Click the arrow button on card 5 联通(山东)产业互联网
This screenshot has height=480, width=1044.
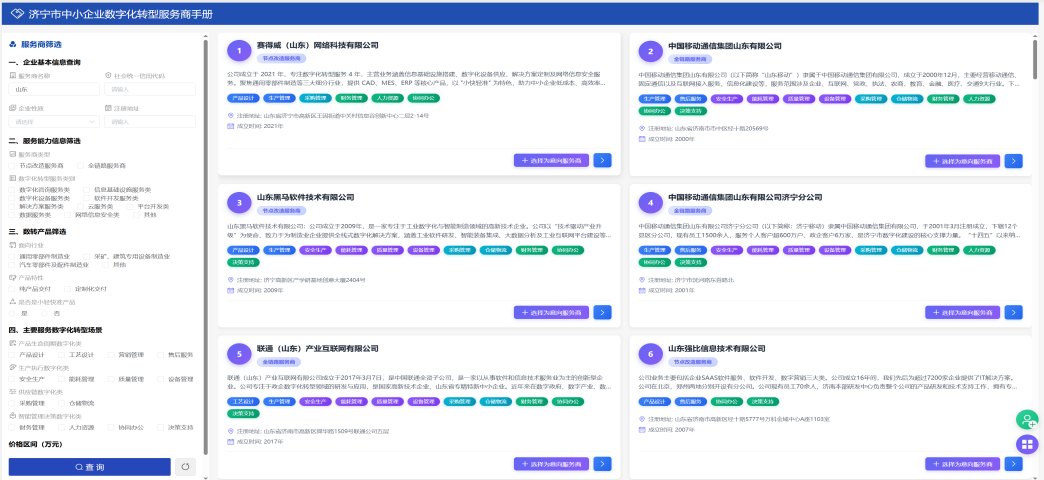[x=602, y=464]
